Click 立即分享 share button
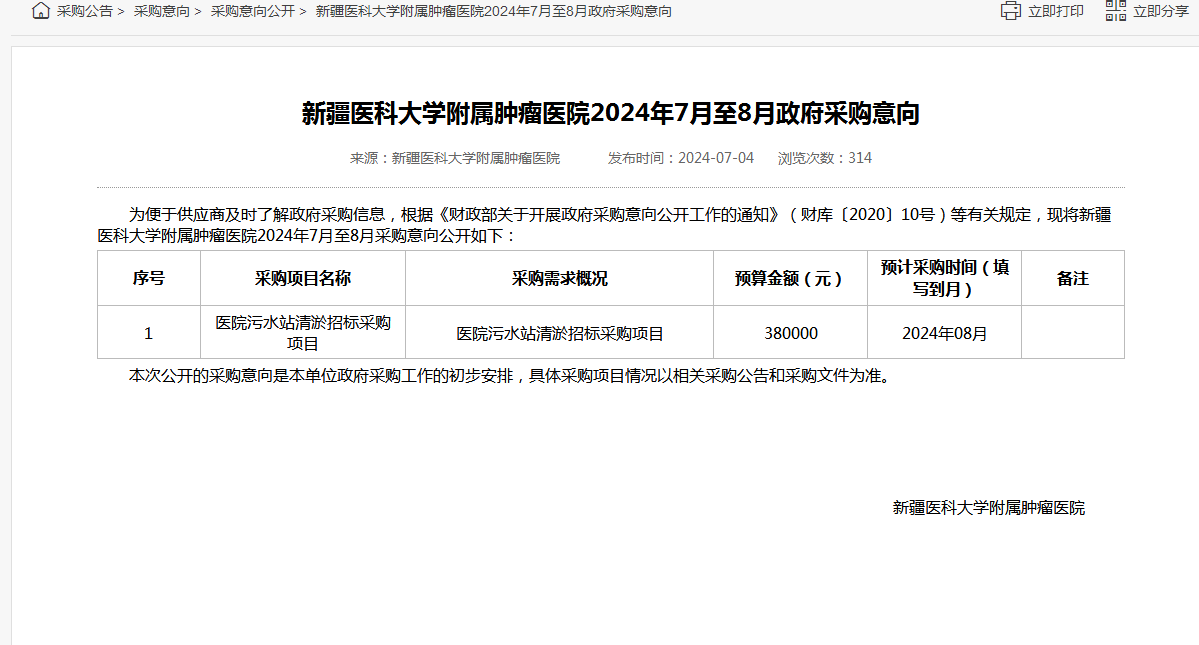Viewport: 1199px width, 645px height. tap(1161, 11)
